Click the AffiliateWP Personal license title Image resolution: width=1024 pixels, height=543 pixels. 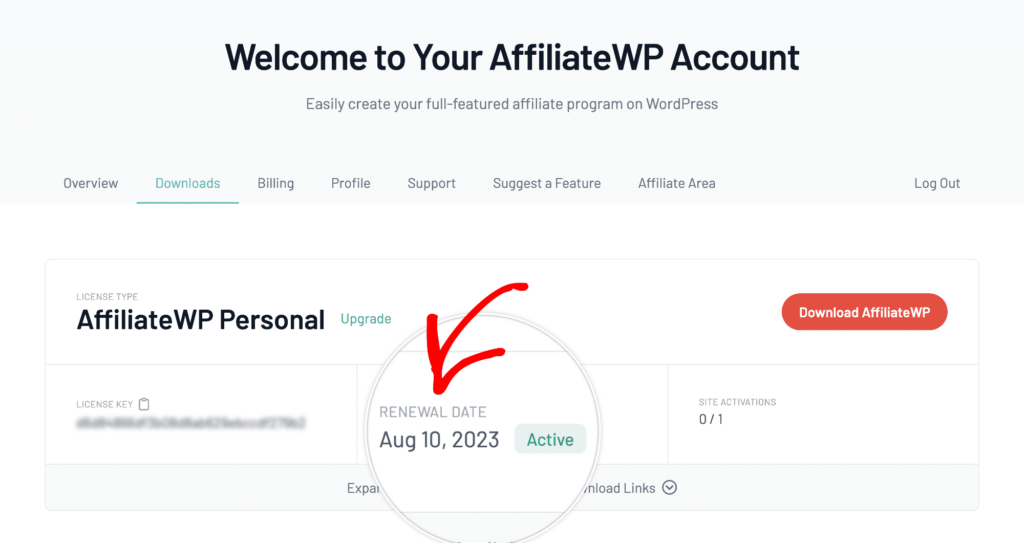click(200, 320)
